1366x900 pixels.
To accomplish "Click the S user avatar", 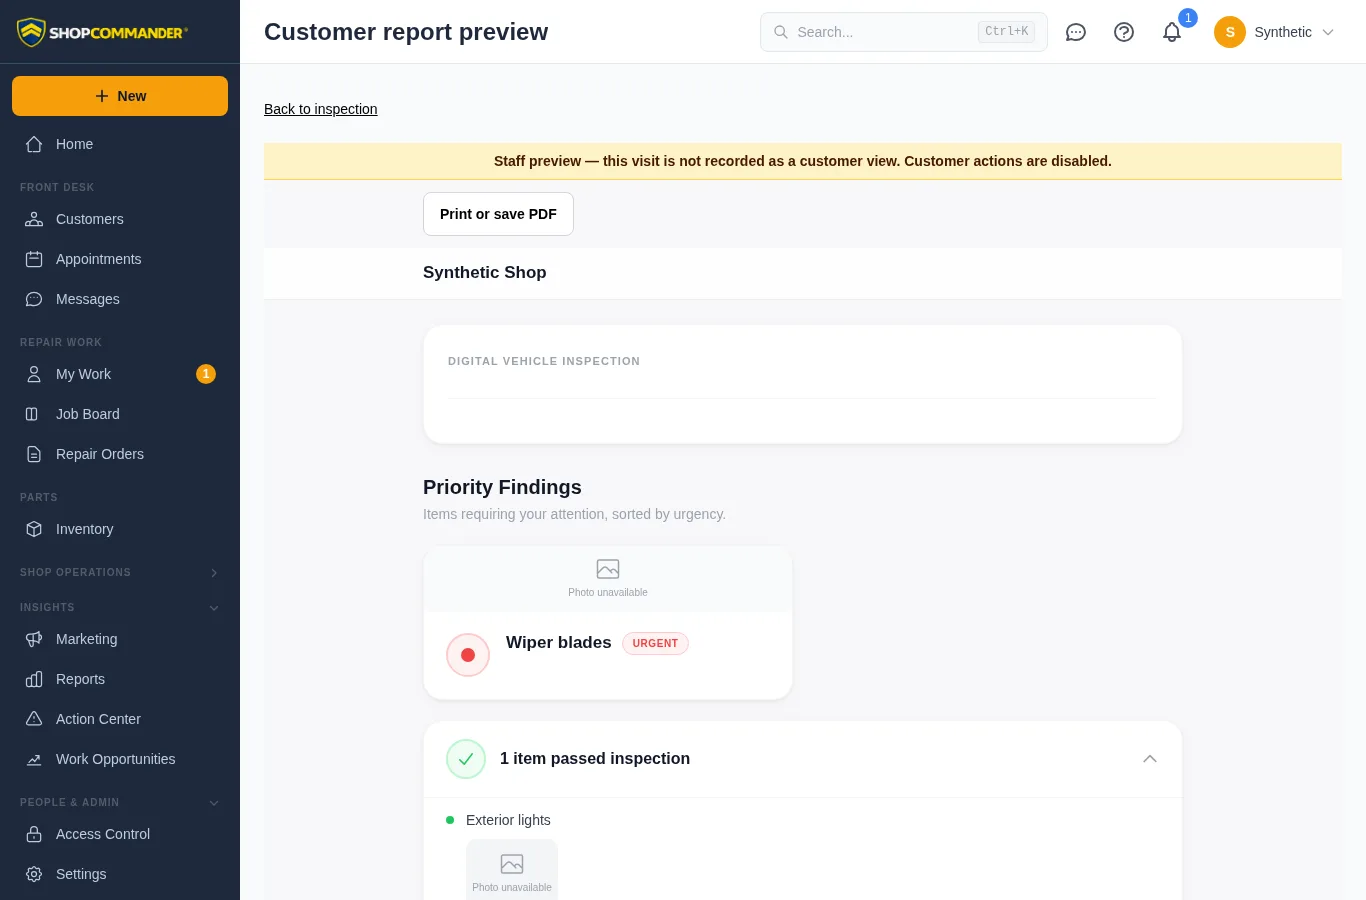I will tap(1230, 32).
